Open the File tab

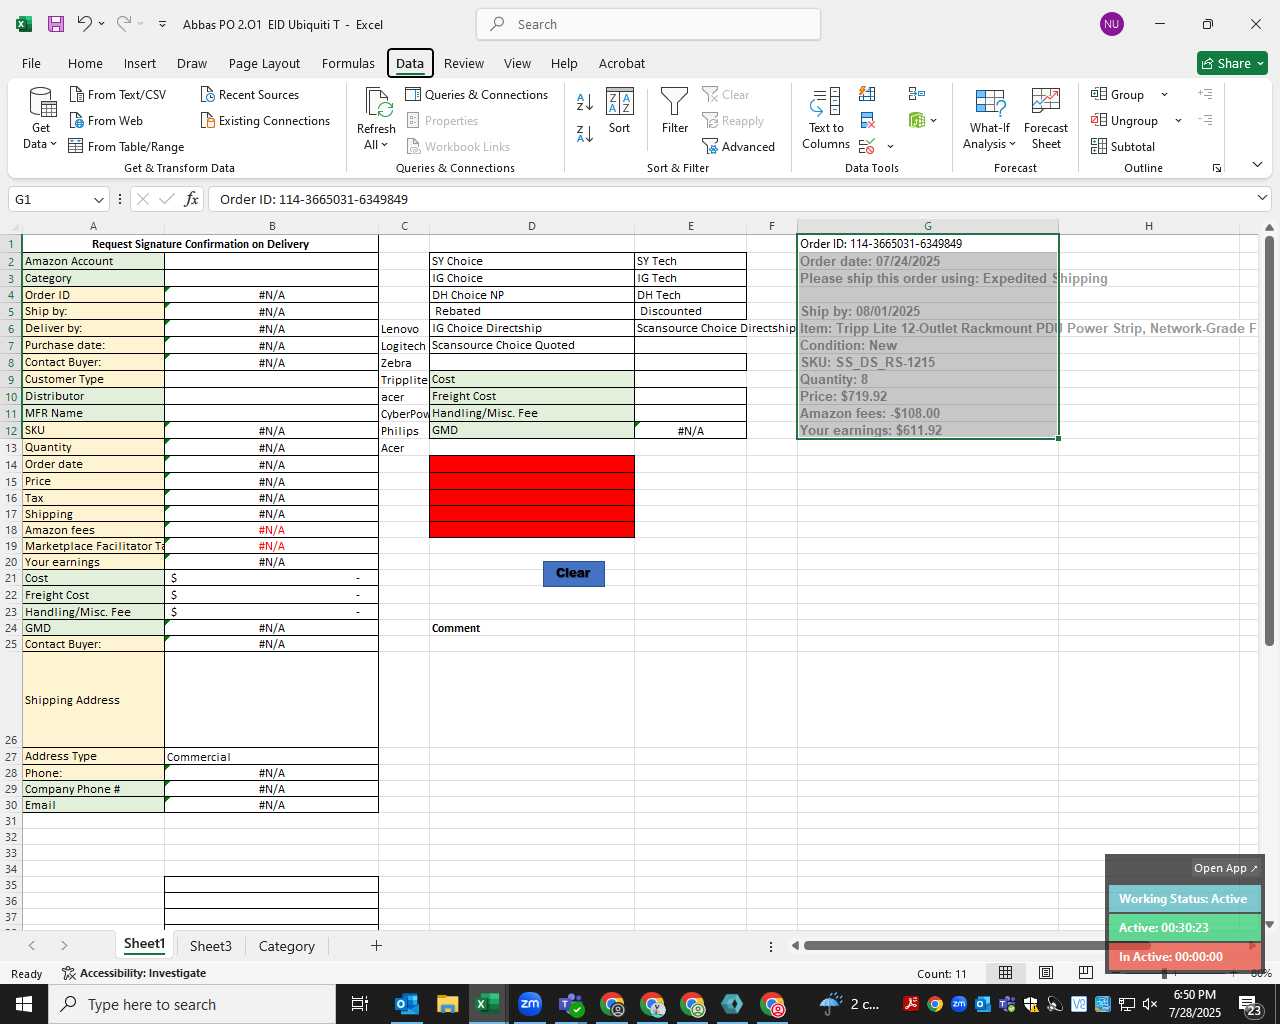[31, 63]
